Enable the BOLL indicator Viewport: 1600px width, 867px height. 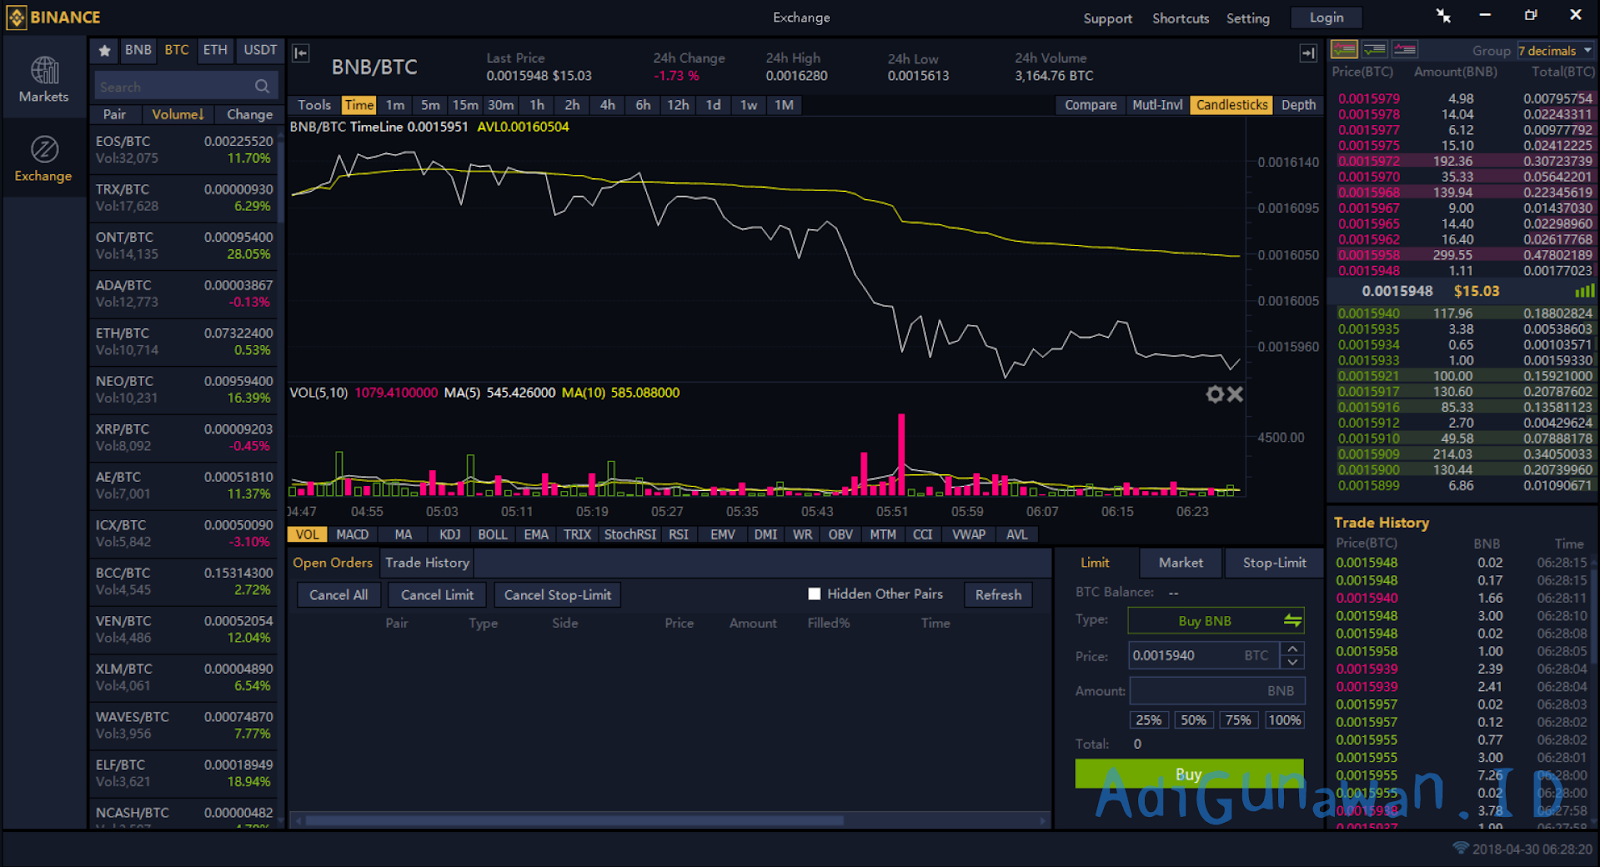(492, 535)
